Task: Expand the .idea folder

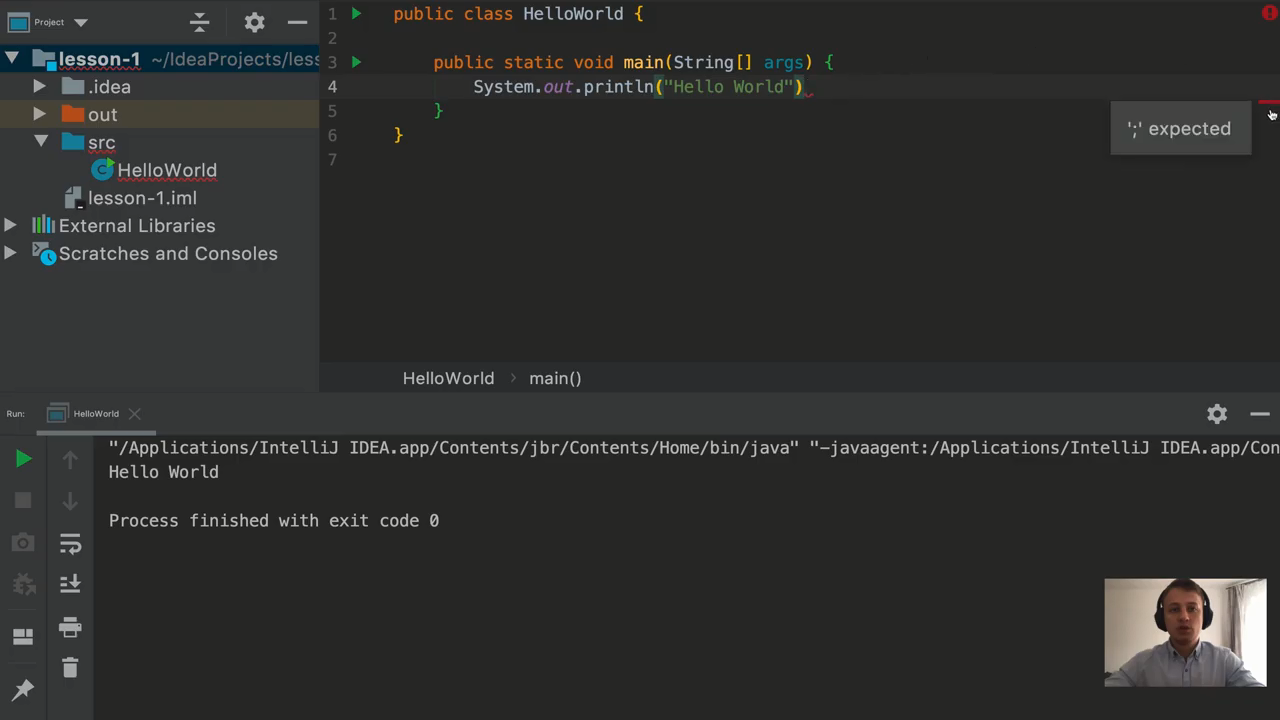Action: (40, 87)
